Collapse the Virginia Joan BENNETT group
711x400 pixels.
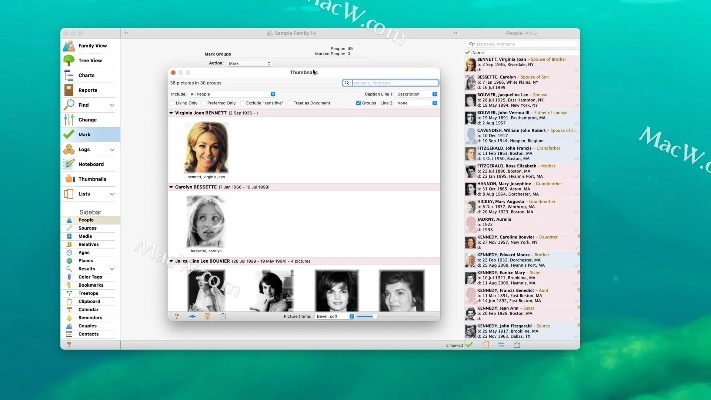[x=172, y=114]
